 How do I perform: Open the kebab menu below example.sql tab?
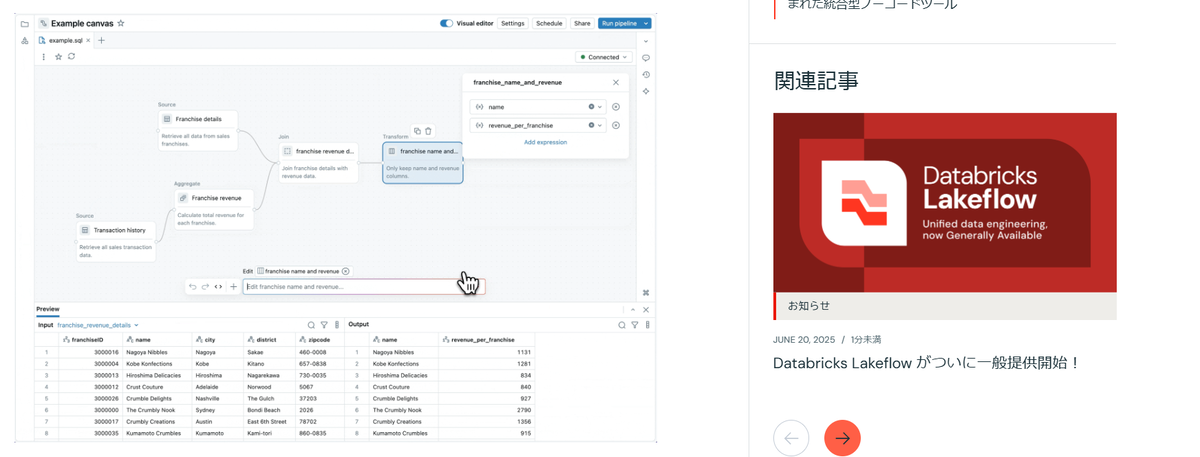point(44,57)
